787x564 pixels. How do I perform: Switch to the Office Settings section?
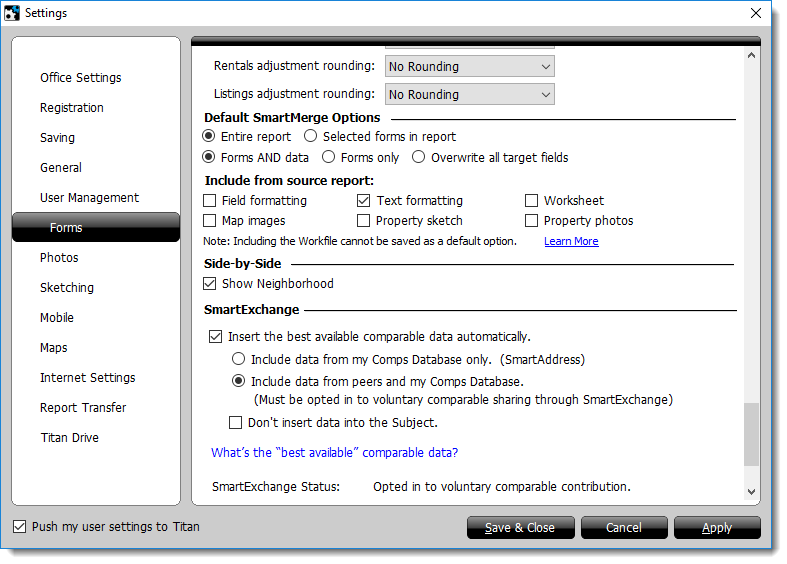81,78
